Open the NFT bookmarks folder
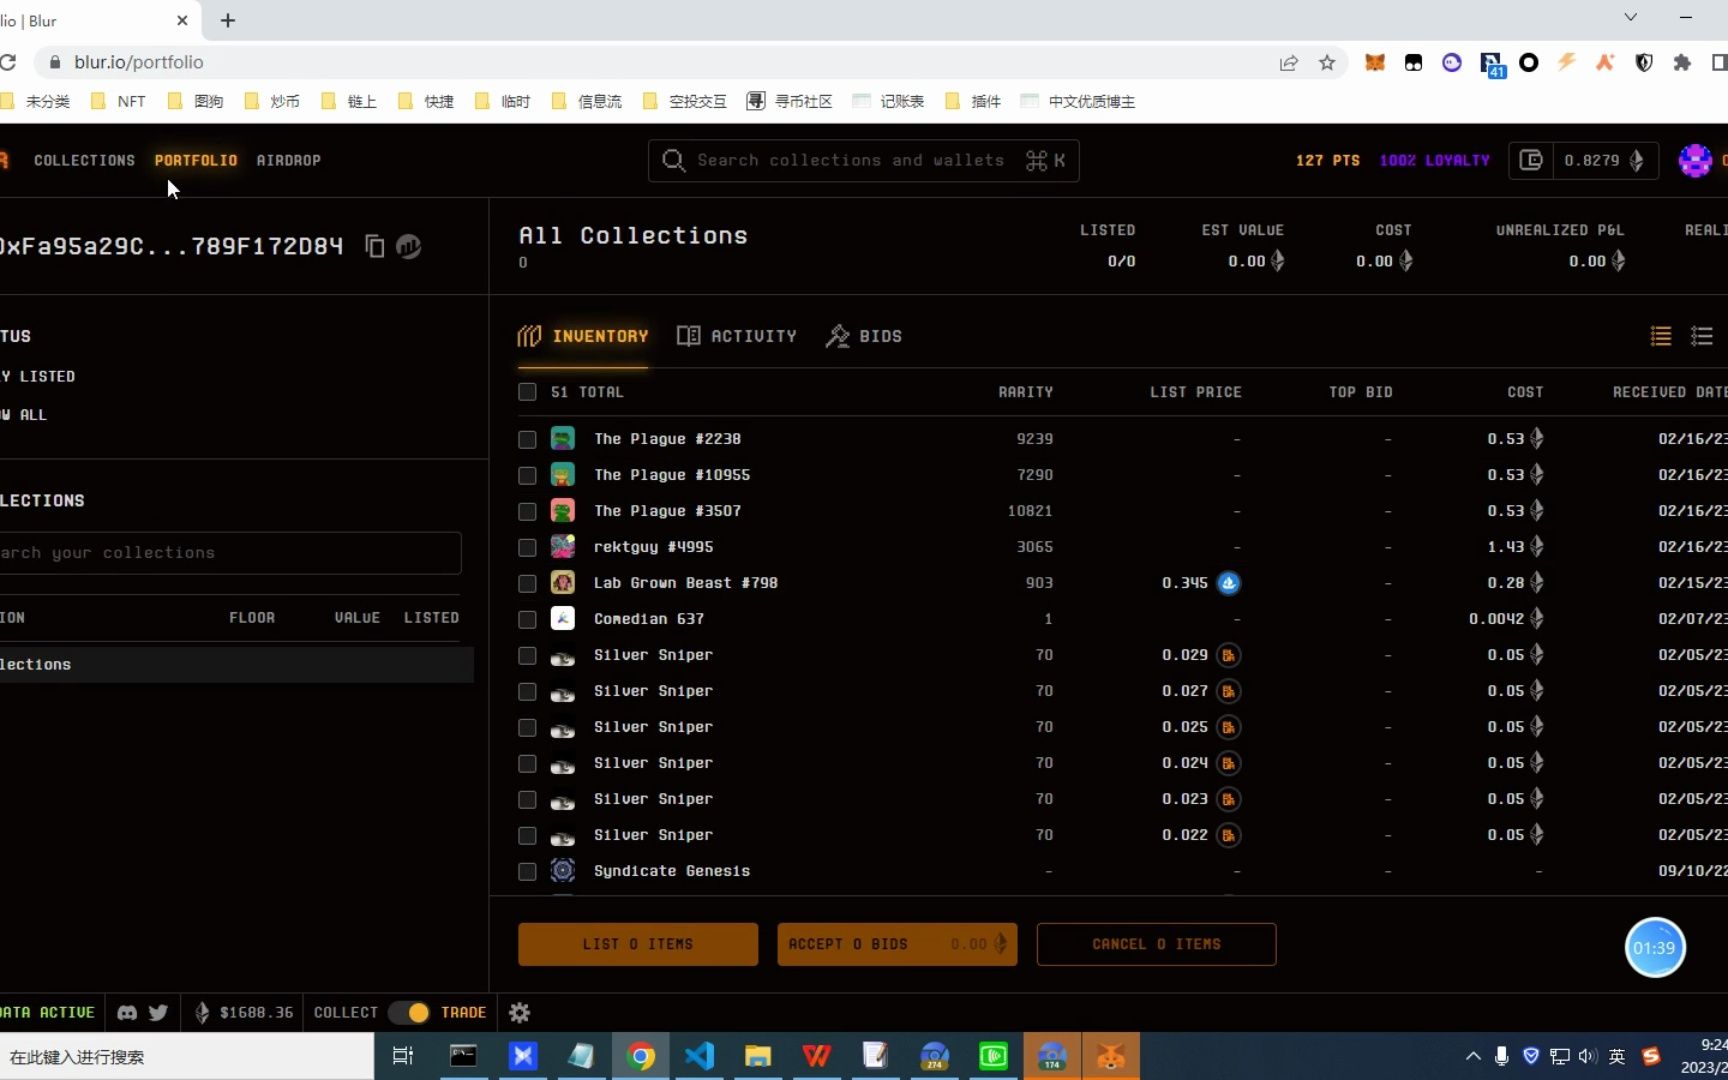 pos(118,101)
